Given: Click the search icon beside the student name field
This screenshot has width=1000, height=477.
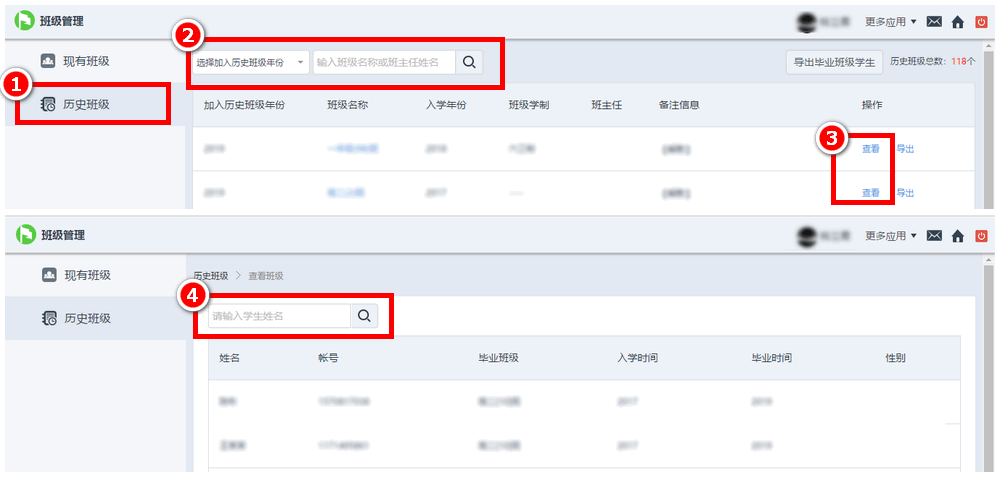Looking at the screenshot, I should point(364,316).
